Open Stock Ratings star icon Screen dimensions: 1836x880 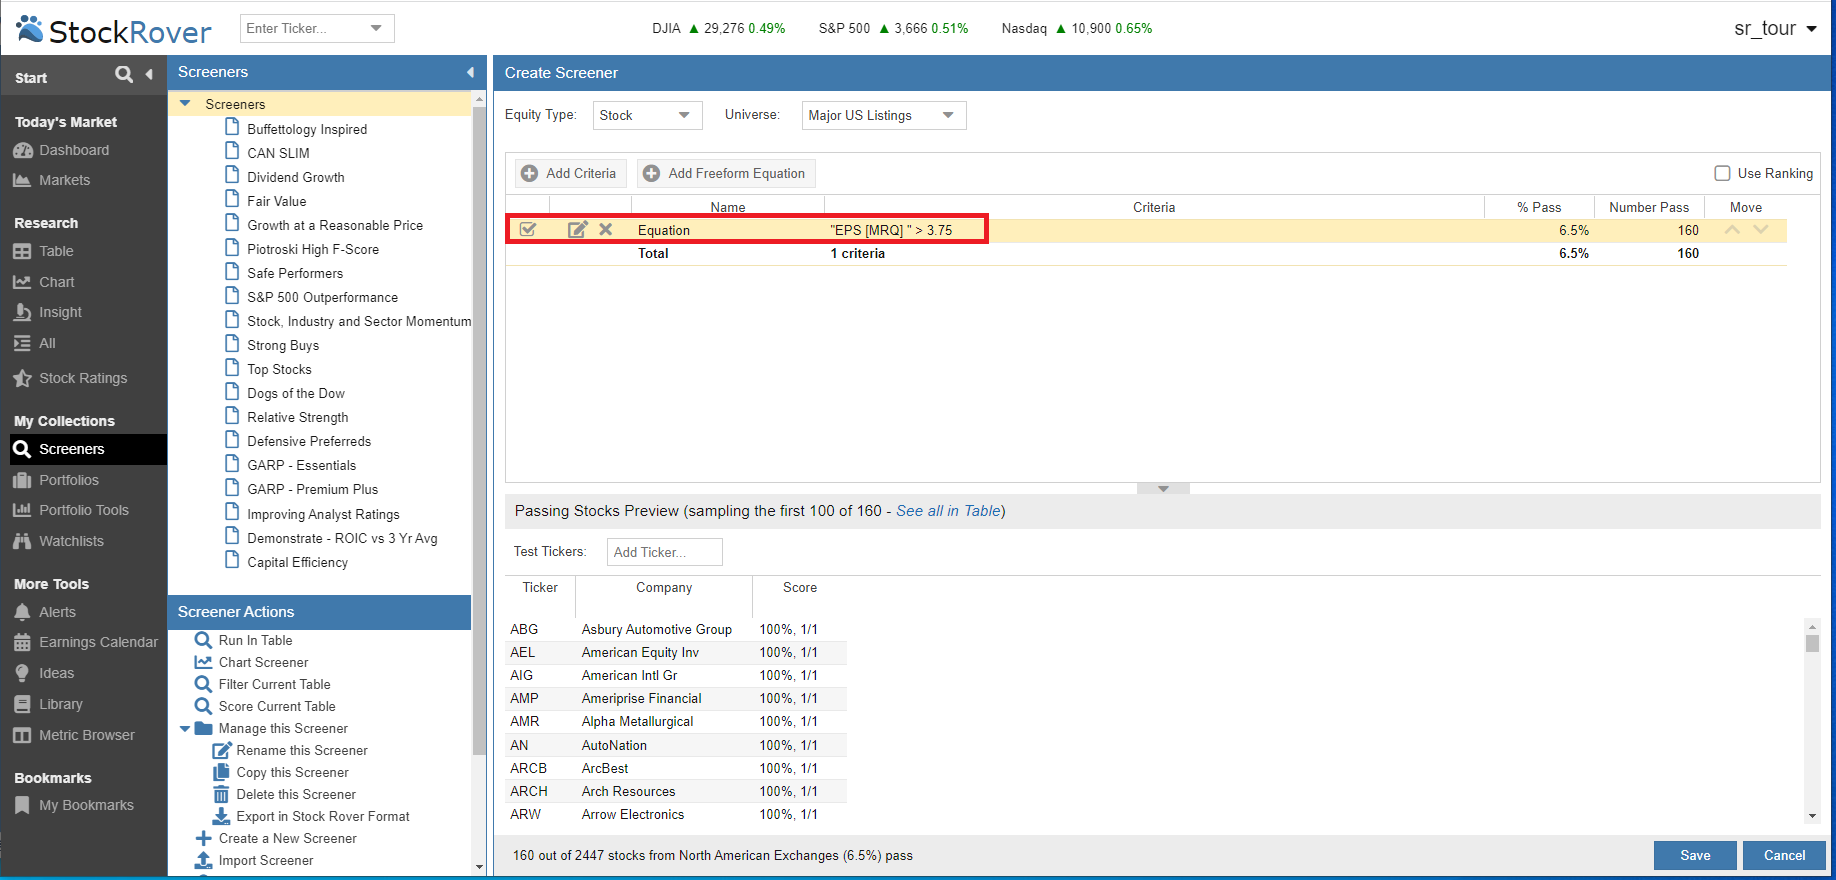tap(23, 378)
